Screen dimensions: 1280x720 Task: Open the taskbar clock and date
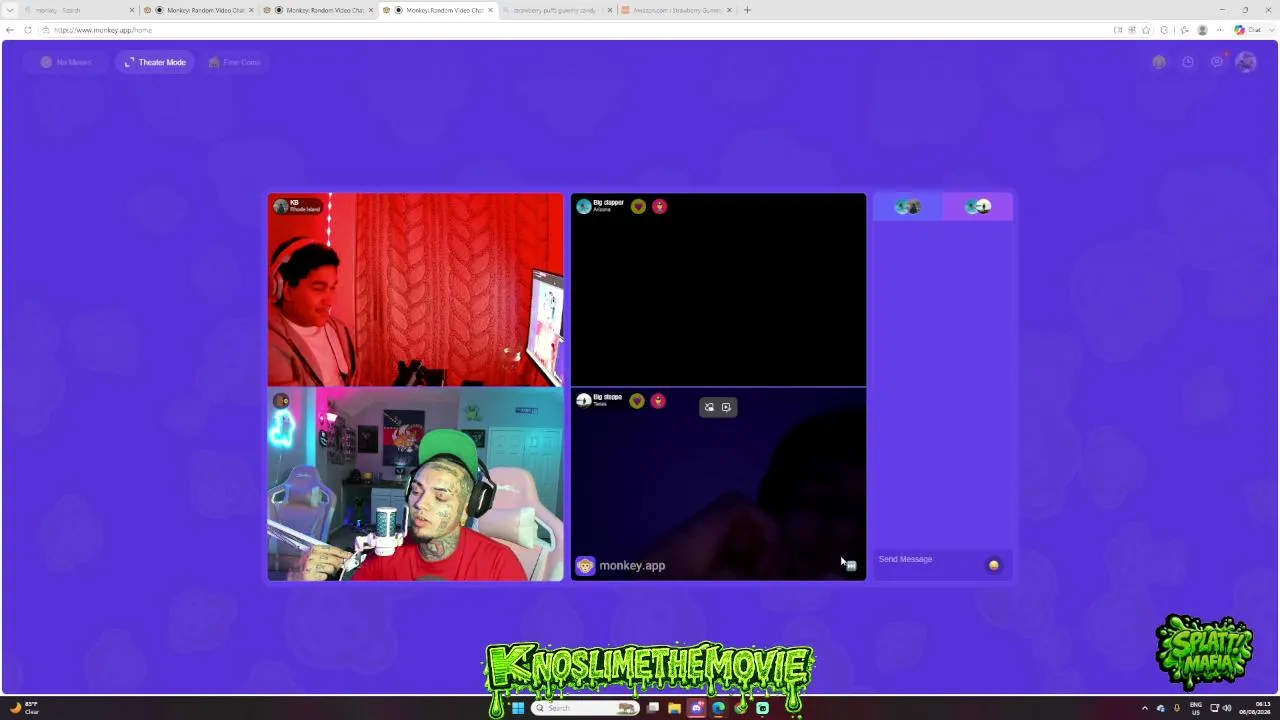point(1257,708)
